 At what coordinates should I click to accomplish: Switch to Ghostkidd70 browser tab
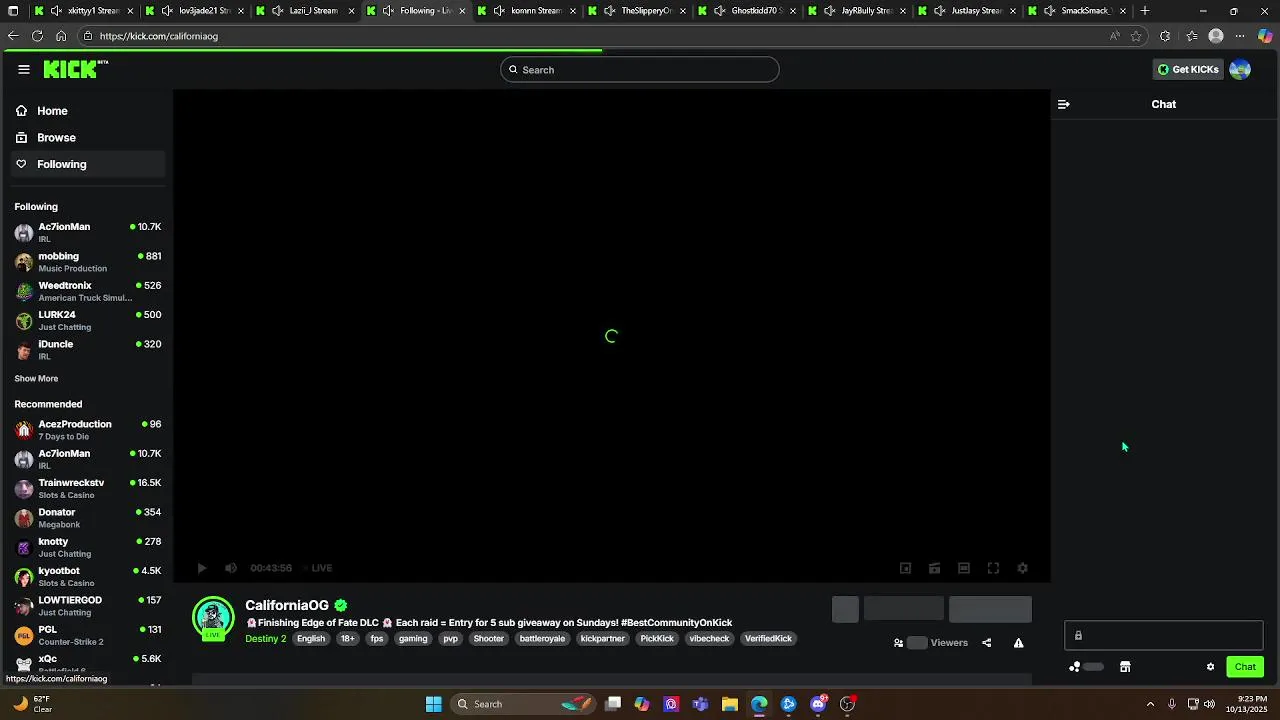[x=748, y=11]
